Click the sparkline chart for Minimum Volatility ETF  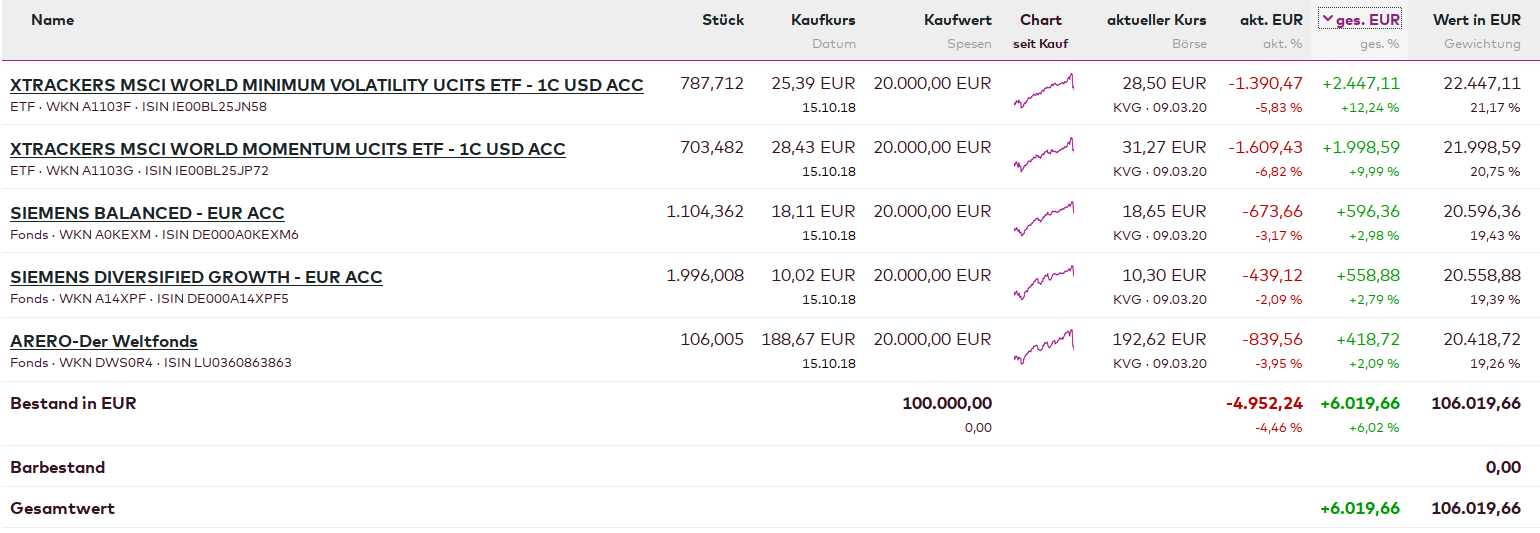tap(1043, 91)
